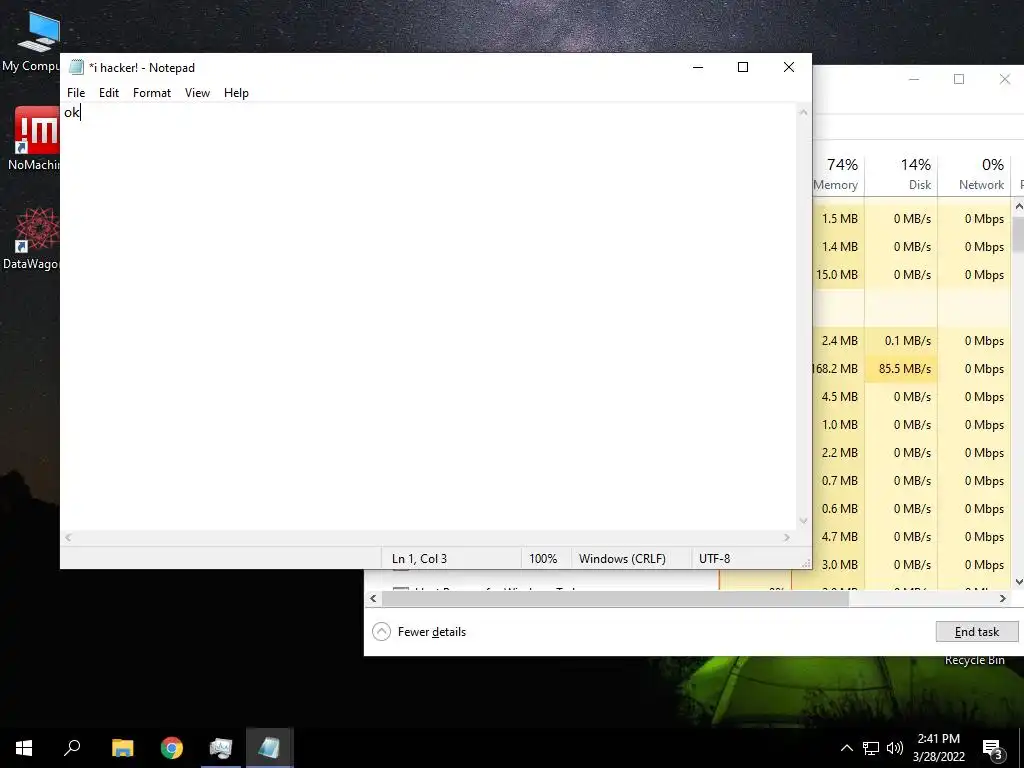Viewport: 1024px width, 768px height.
Task: Open taskbar search
Action: [x=72, y=748]
